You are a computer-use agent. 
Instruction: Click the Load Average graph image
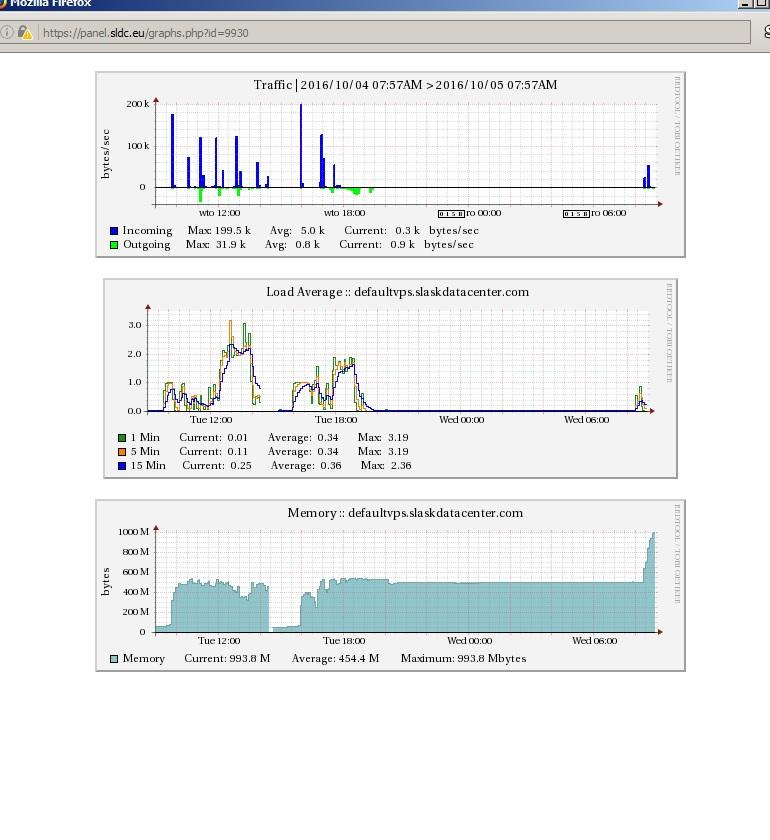(x=391, y=378)
